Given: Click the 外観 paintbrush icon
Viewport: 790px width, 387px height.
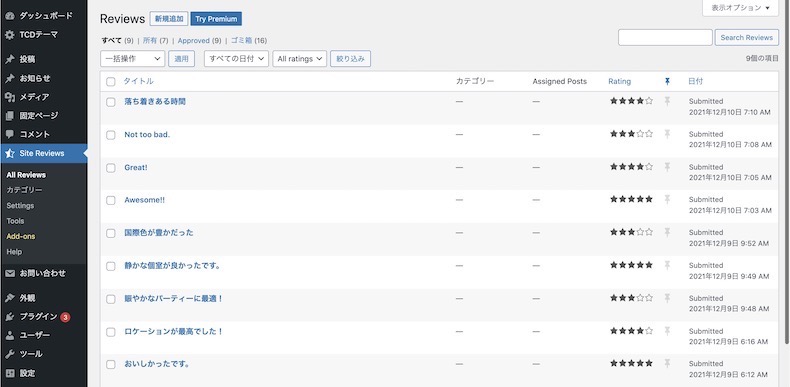Looking at the screenshot, I should click(10, 298).
